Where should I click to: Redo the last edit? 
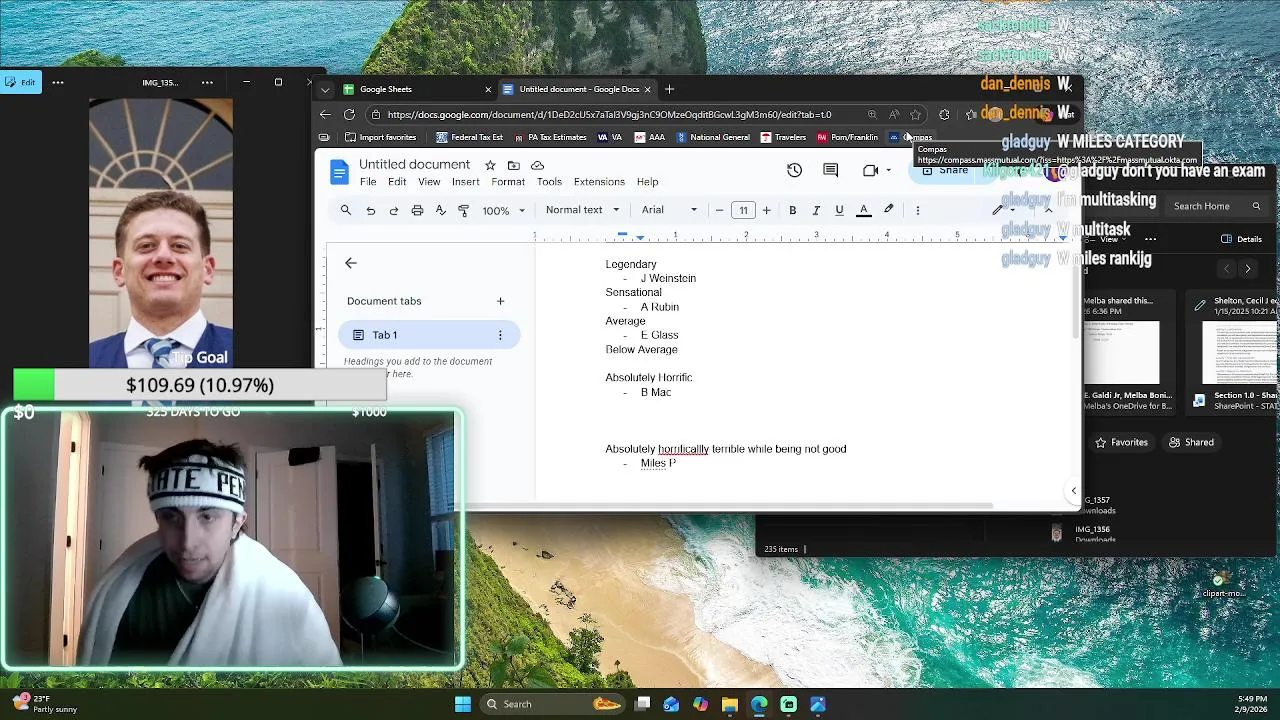pyautogui.click(x=394, y=210)
